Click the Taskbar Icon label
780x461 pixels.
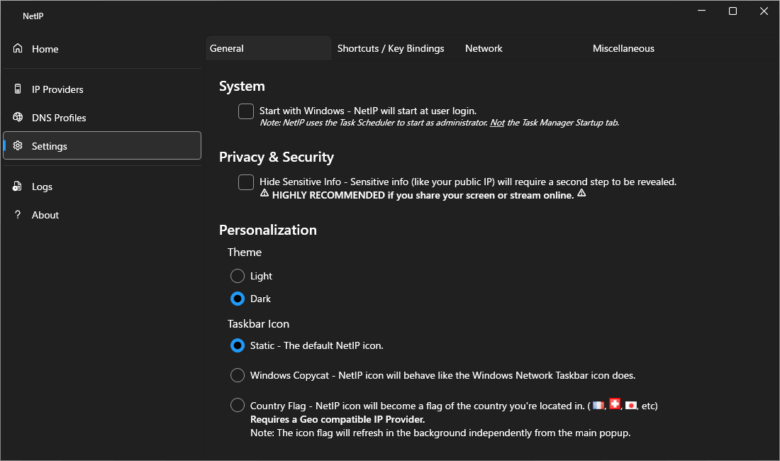tap(258, 324)
